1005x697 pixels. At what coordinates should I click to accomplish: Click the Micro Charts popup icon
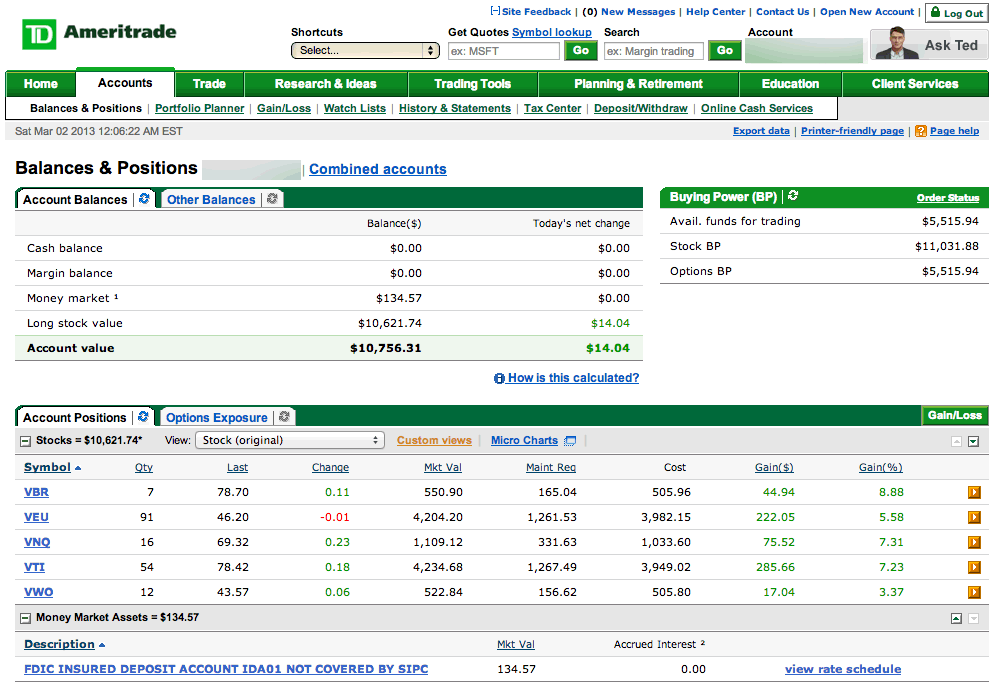(x=570, y=441)
